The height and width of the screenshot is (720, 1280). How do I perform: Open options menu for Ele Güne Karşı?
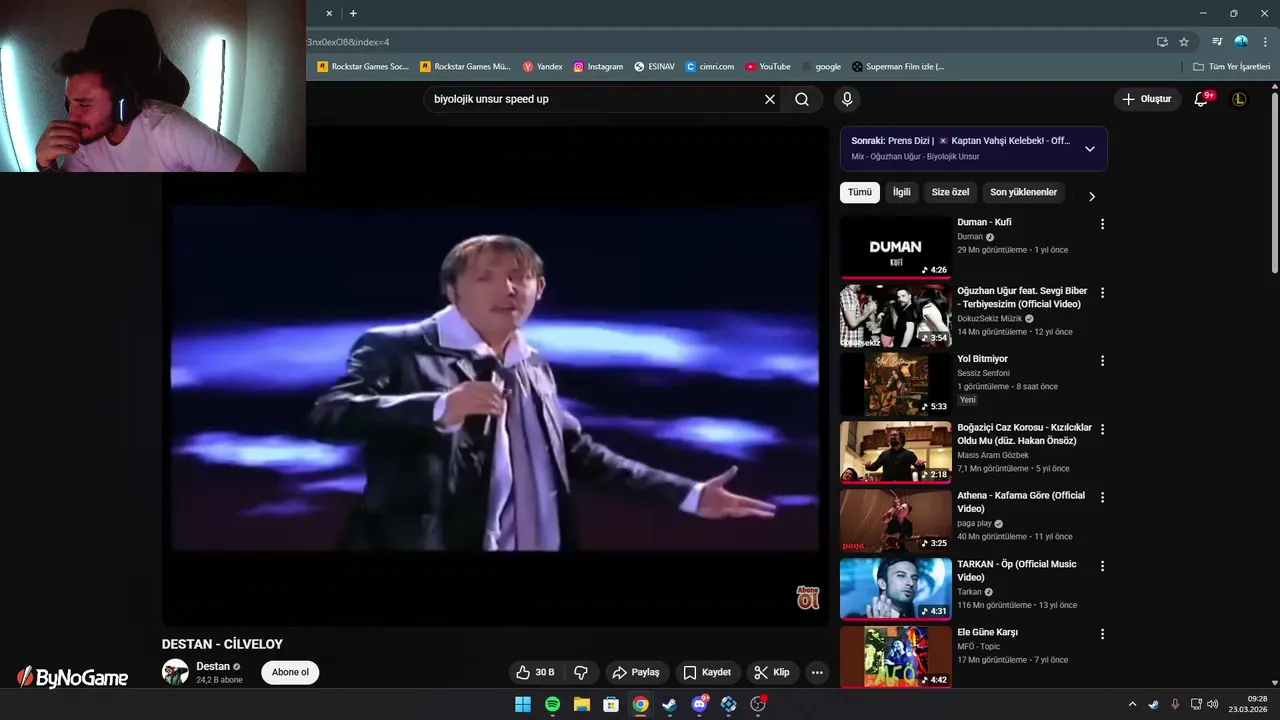(1103, 634)
